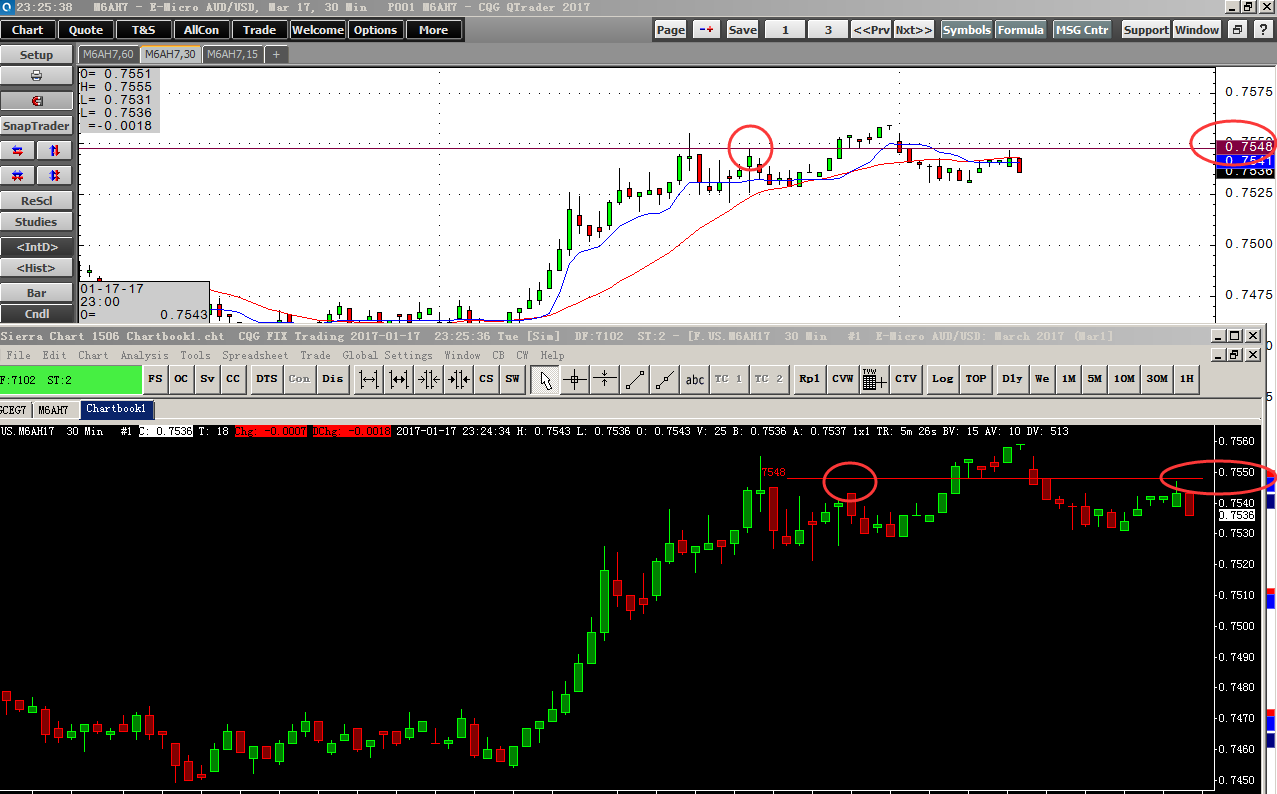Viewport: 1277px width, 794px height.
Task: Open the Studies button in CQG
Action: [x=37, y=222]
